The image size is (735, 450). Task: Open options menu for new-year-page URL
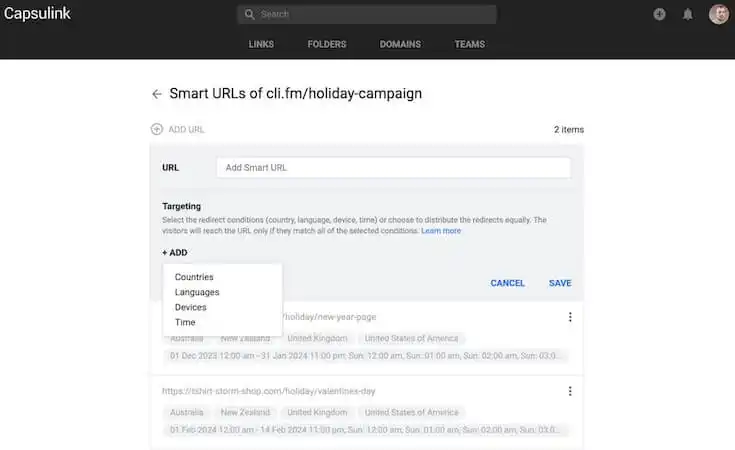click(x=570, y=317)
